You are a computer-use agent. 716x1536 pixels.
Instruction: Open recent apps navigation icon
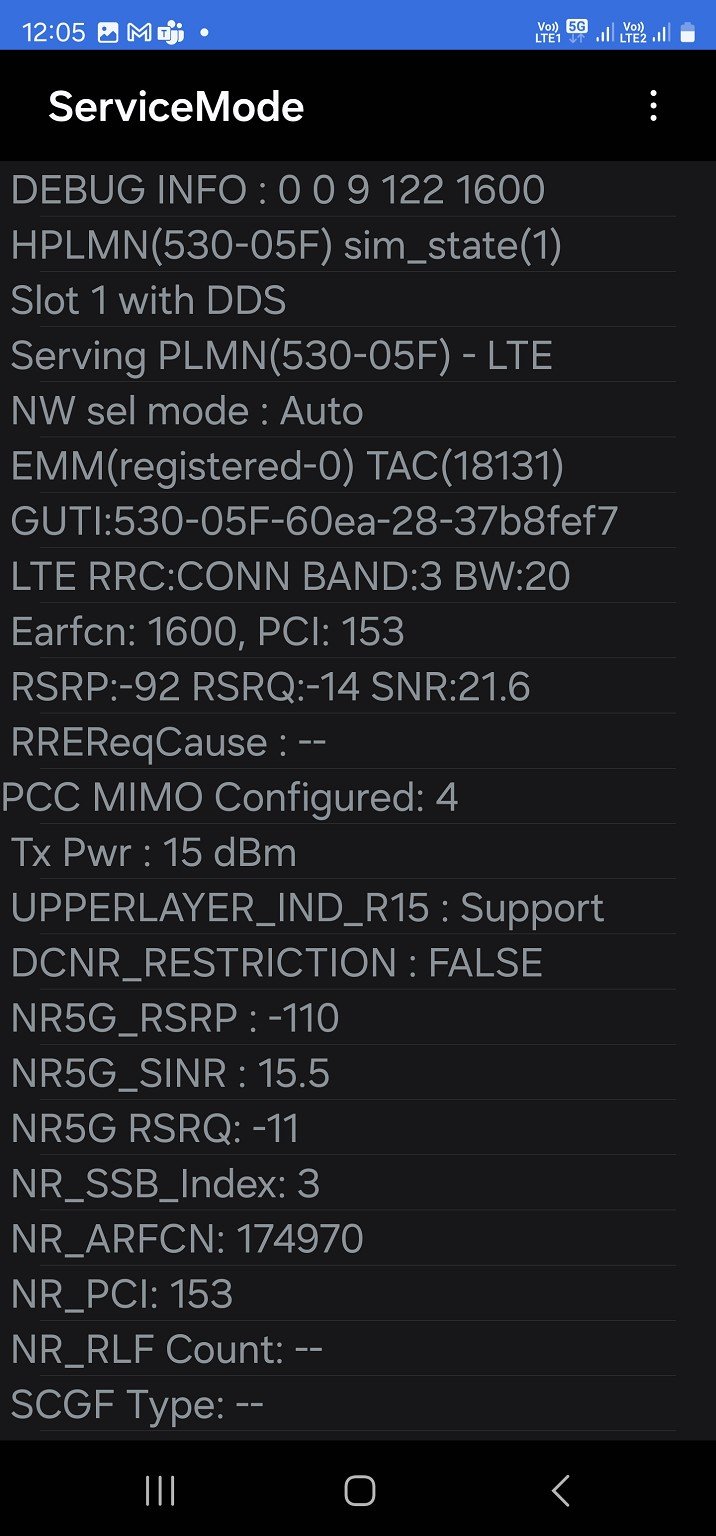pyautogui.click(x=160, y=1490)
